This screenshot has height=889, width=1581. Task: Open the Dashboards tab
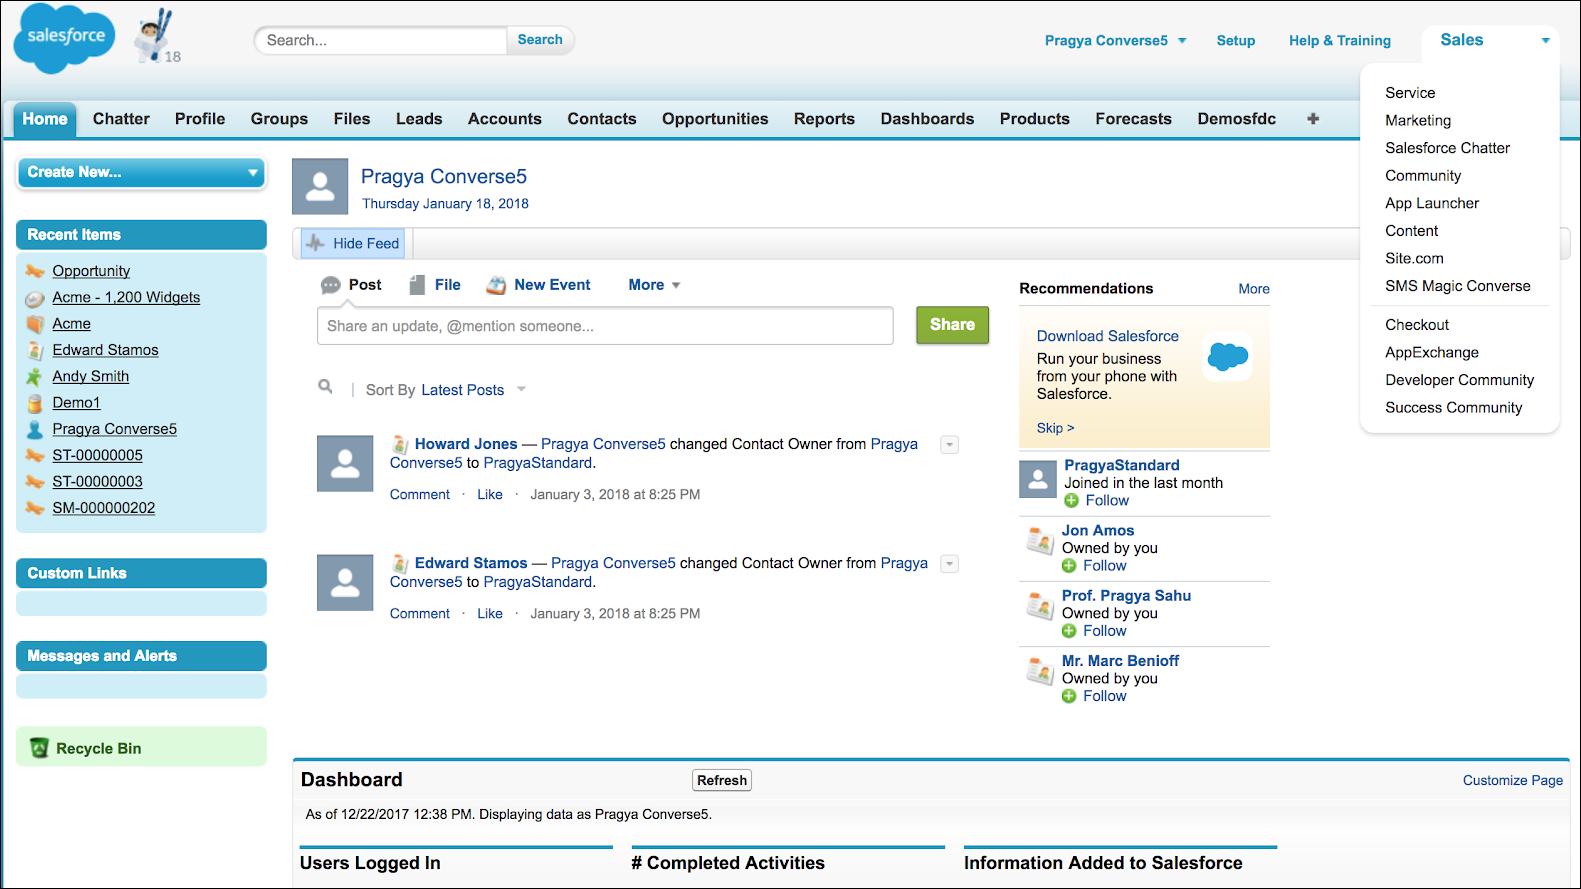[x=927, y=118]
